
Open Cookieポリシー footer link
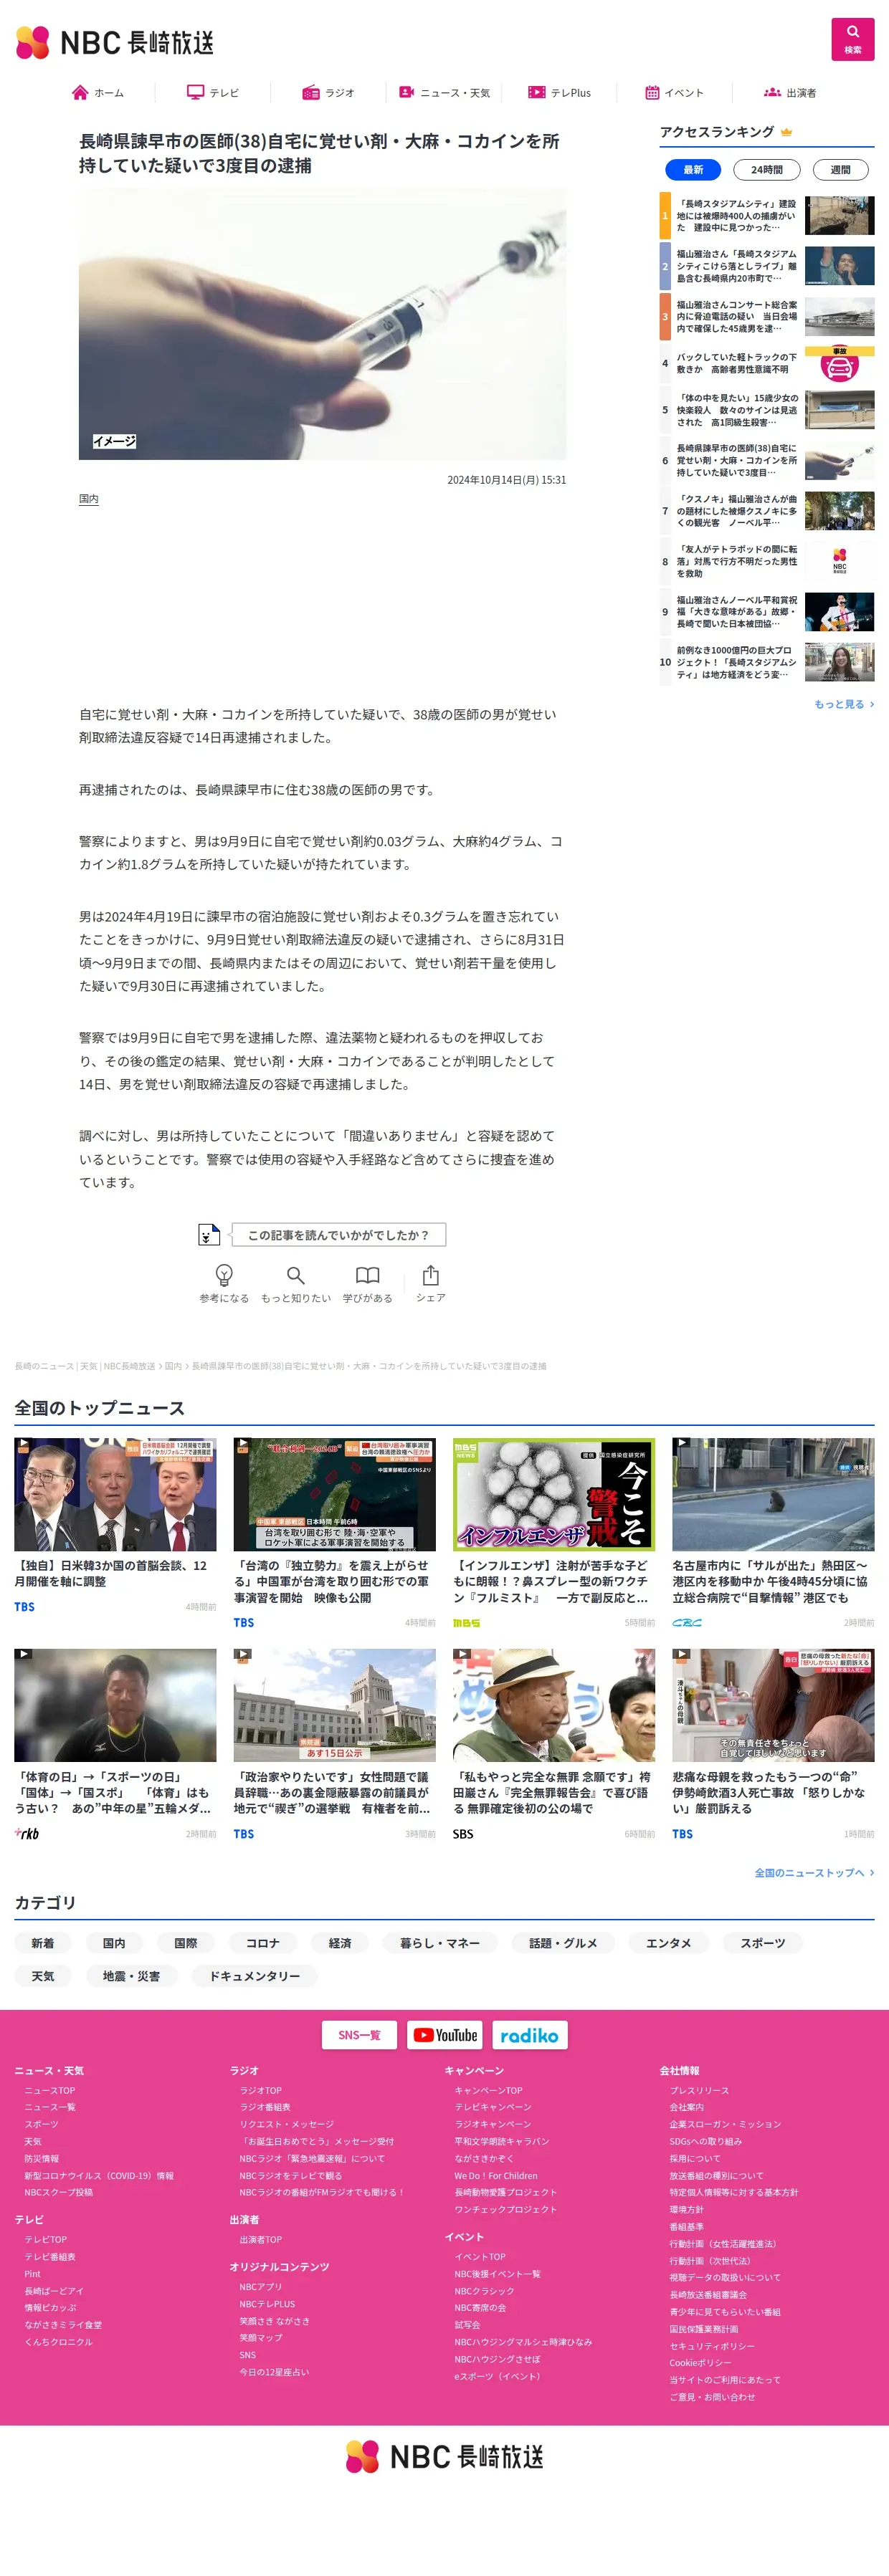click(700, 2362)
